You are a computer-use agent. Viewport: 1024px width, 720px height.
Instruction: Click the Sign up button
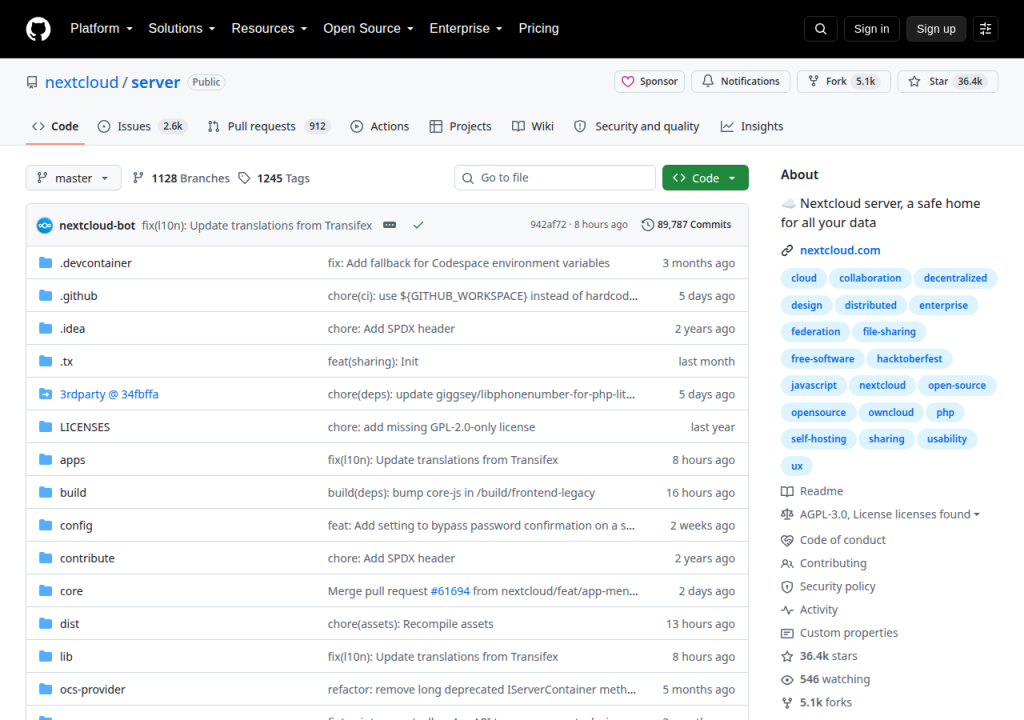(936, 29)
